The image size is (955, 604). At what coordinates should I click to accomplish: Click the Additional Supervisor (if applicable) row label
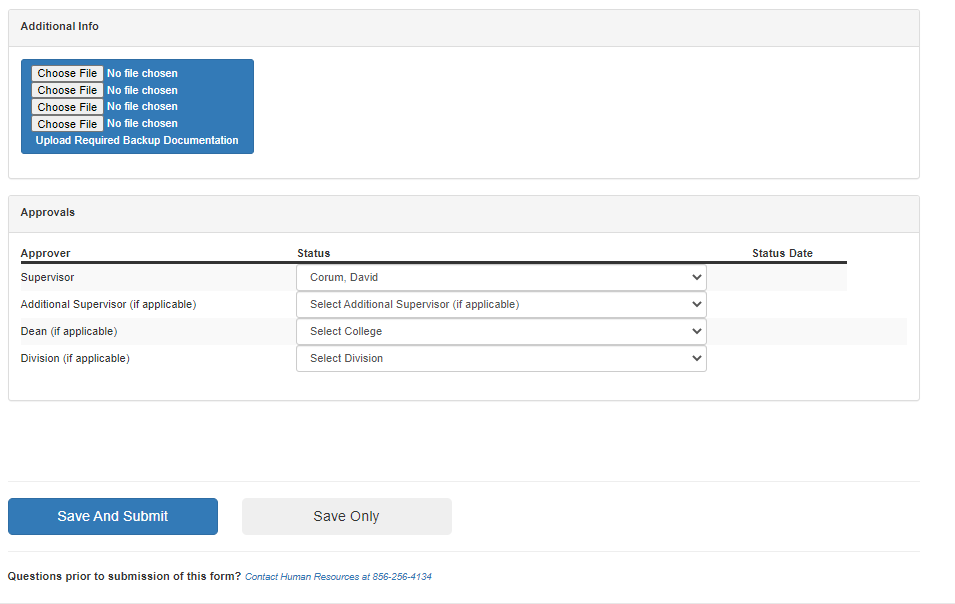(x=108, y=305)
